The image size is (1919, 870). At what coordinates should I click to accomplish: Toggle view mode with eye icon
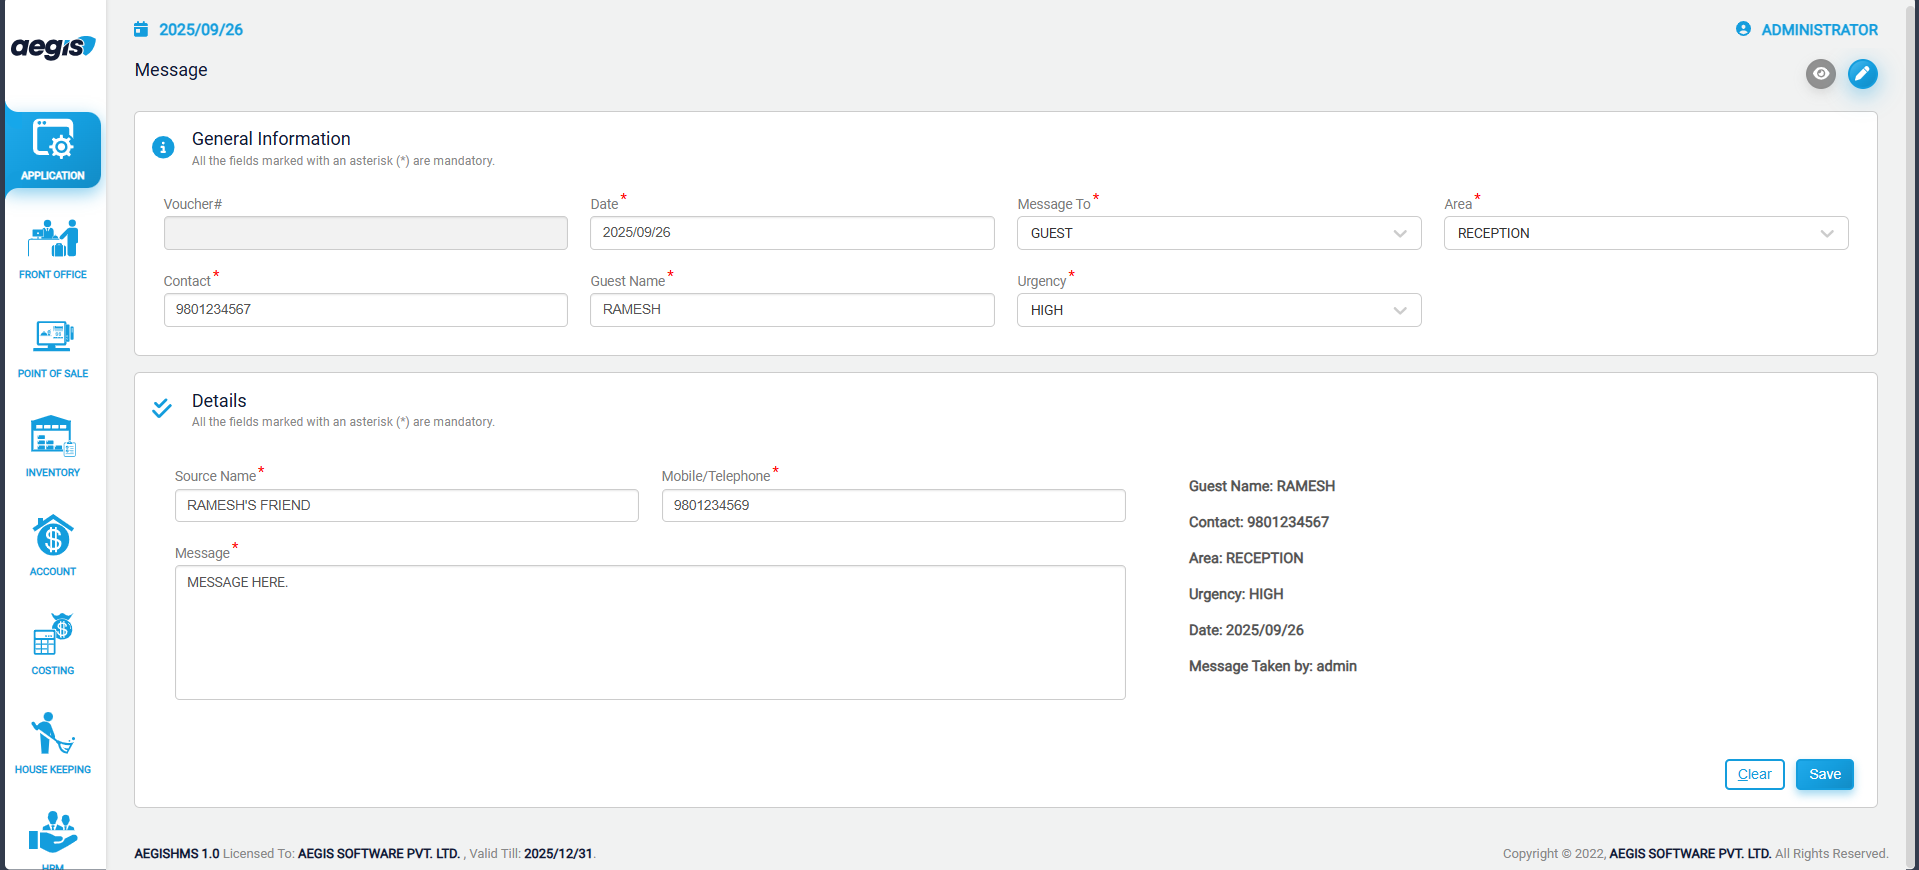tap(1820, 74)
